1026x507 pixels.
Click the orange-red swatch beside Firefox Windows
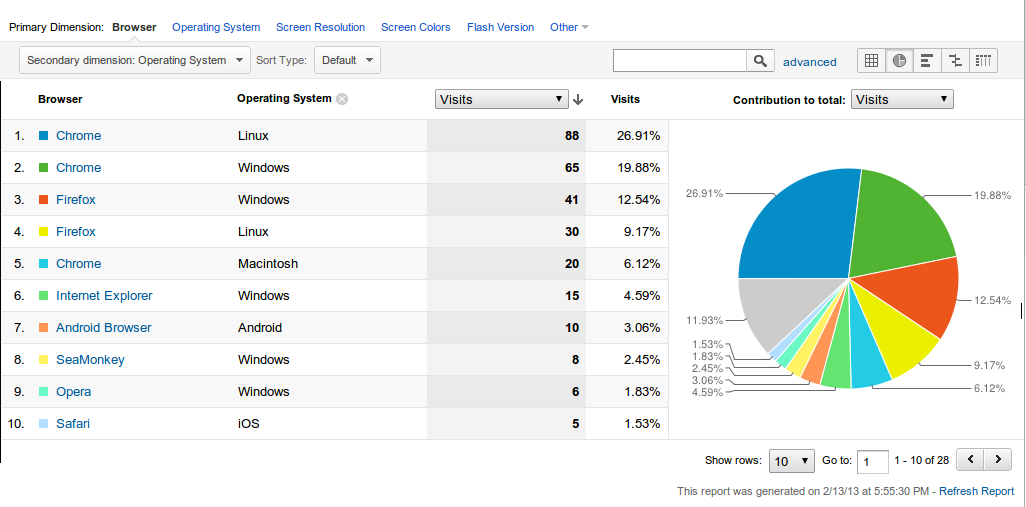click(44, 200)
